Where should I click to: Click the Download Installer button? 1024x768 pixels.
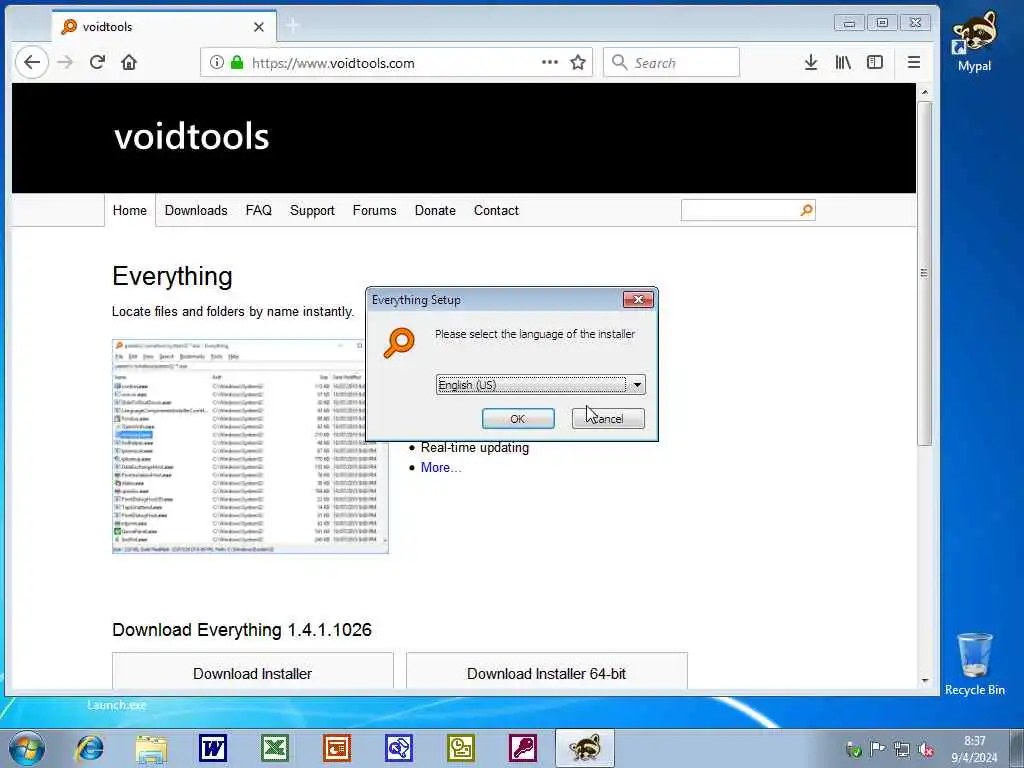click(252, 673)
